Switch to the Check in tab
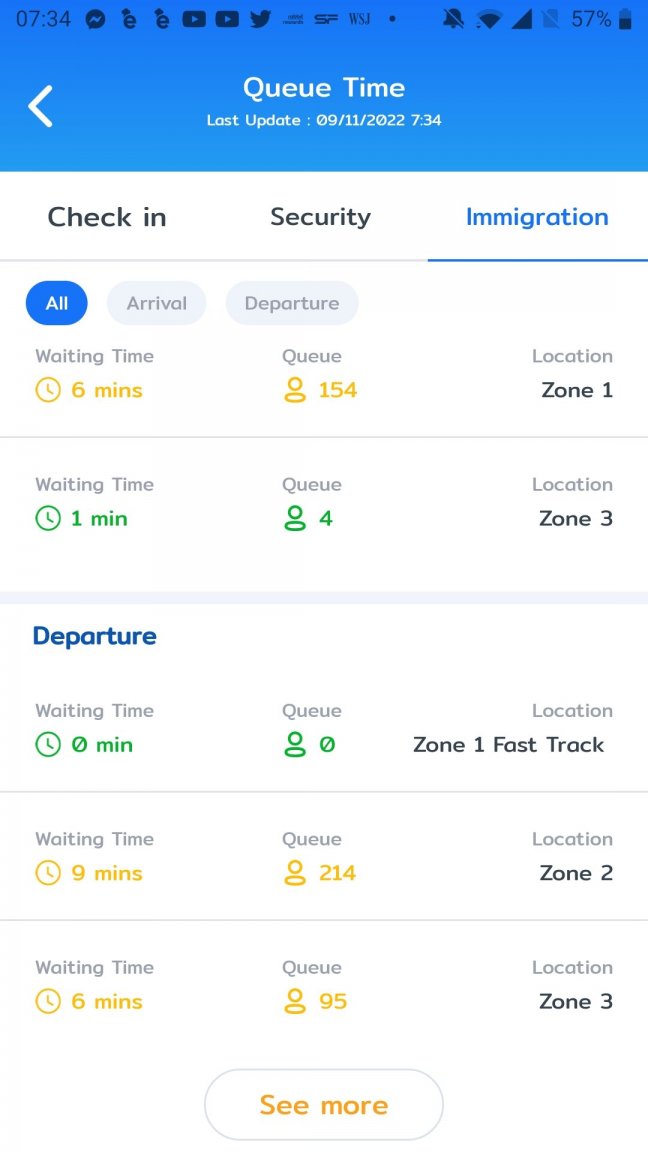Screen dimensions: 648x1152 pyautogui.click(x=107, y=217)
